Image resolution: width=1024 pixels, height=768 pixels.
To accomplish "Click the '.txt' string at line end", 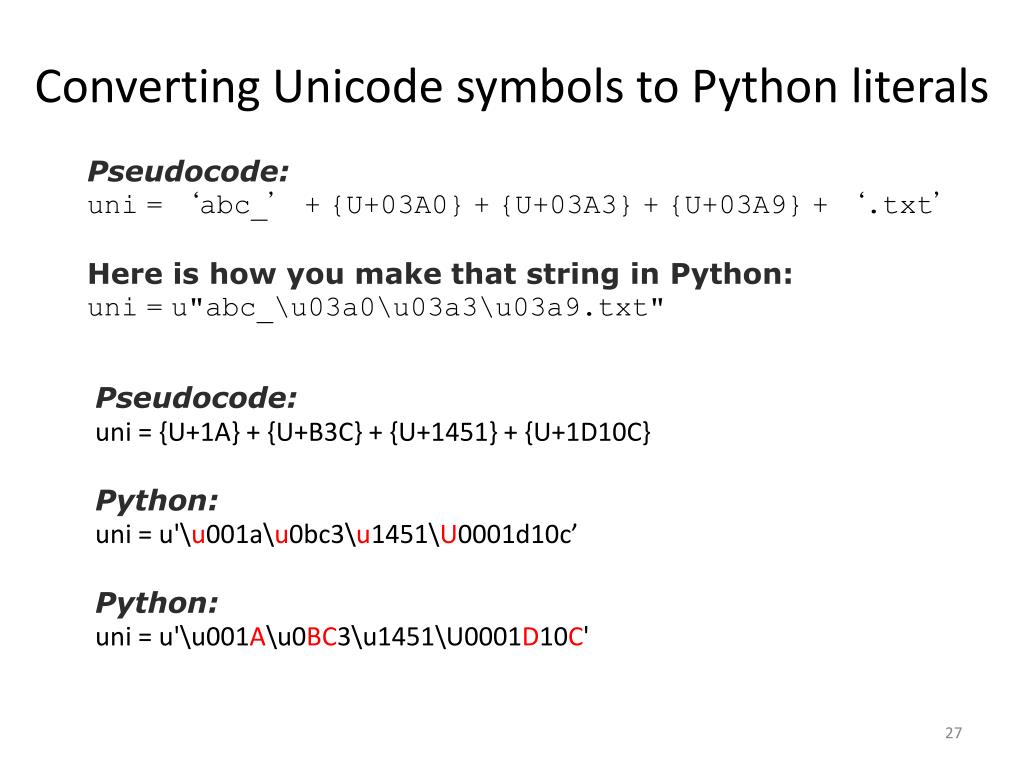I will 899,204.
